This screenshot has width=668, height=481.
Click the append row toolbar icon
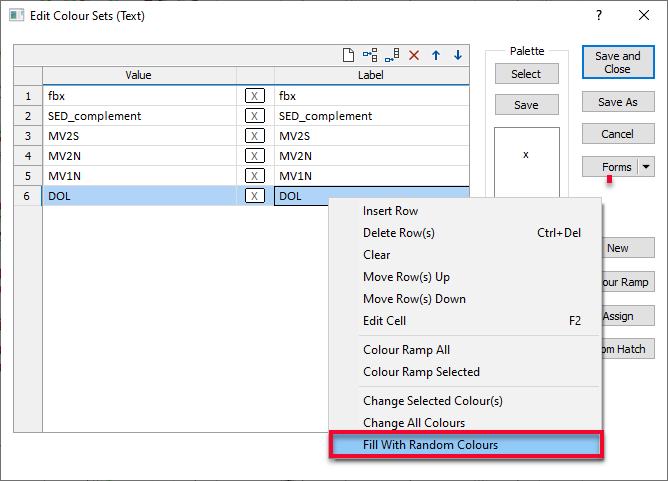392,56
